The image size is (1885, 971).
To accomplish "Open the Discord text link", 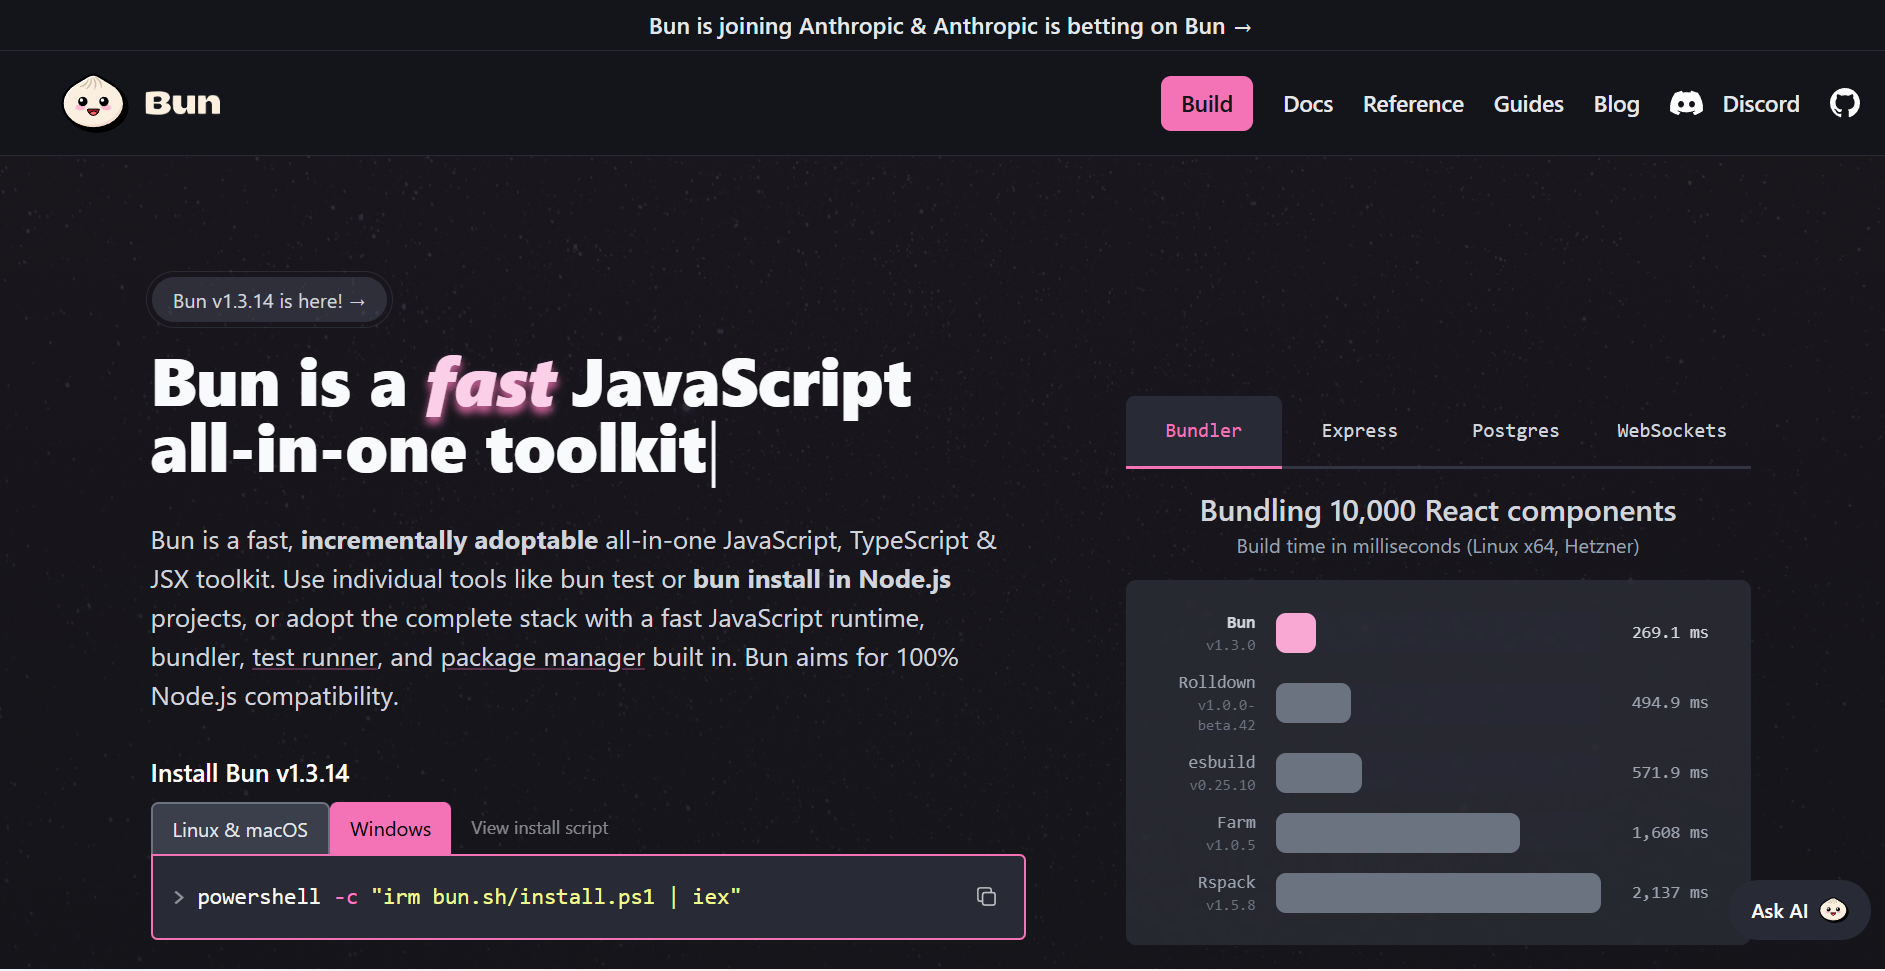I will click(1760, 104).
